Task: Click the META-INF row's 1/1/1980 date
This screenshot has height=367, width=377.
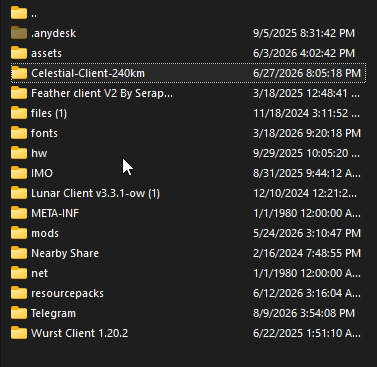Action: coord(307,213)
